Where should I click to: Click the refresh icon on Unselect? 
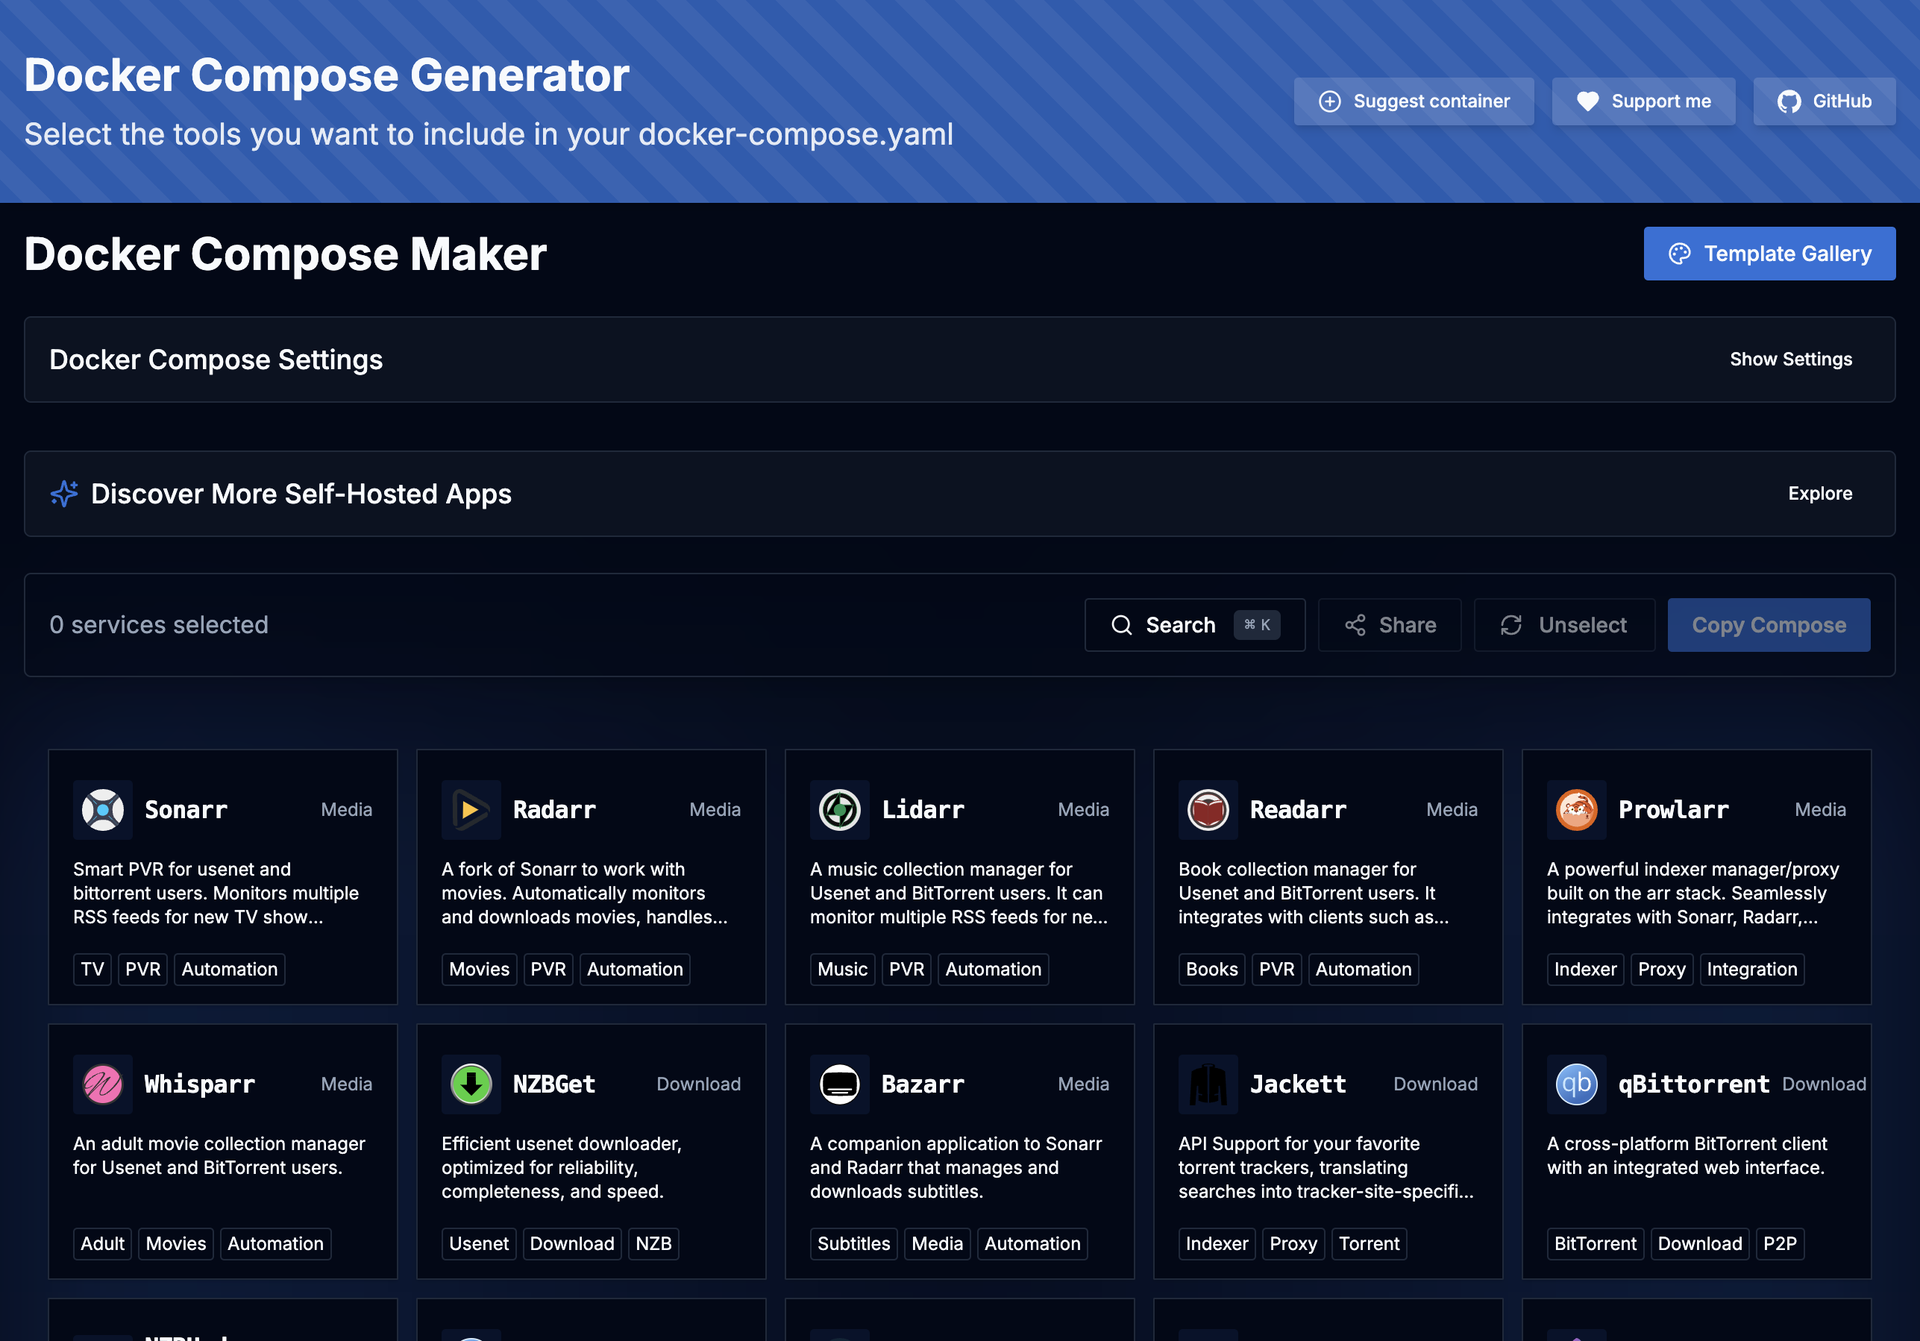tap(1511, 625)
